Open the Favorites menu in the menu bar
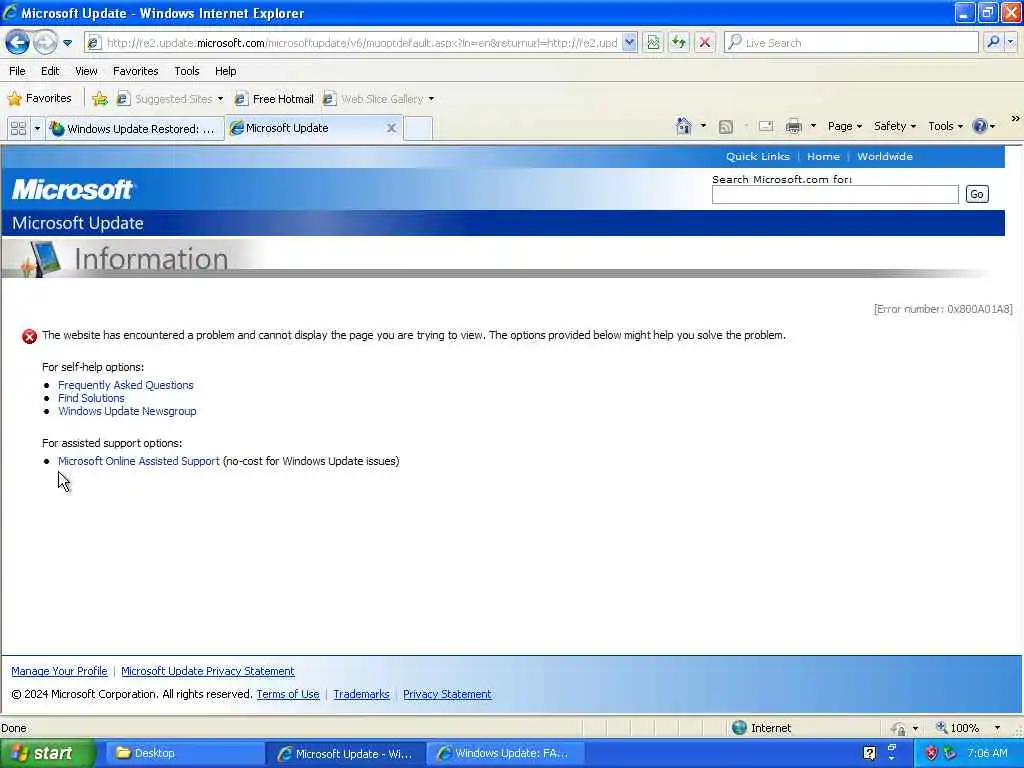 pos(136,71)
